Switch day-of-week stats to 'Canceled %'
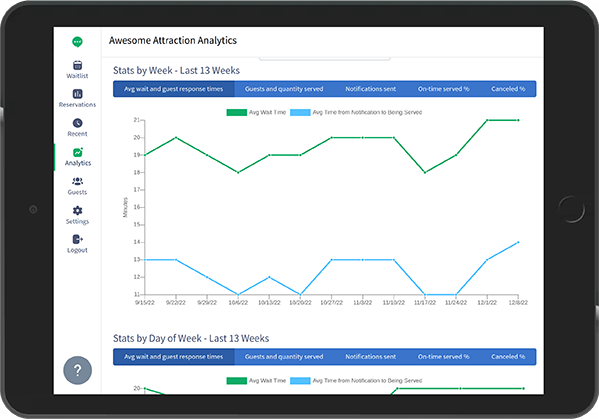The height and width of the screenshot is (419, 599). [508, 357]
